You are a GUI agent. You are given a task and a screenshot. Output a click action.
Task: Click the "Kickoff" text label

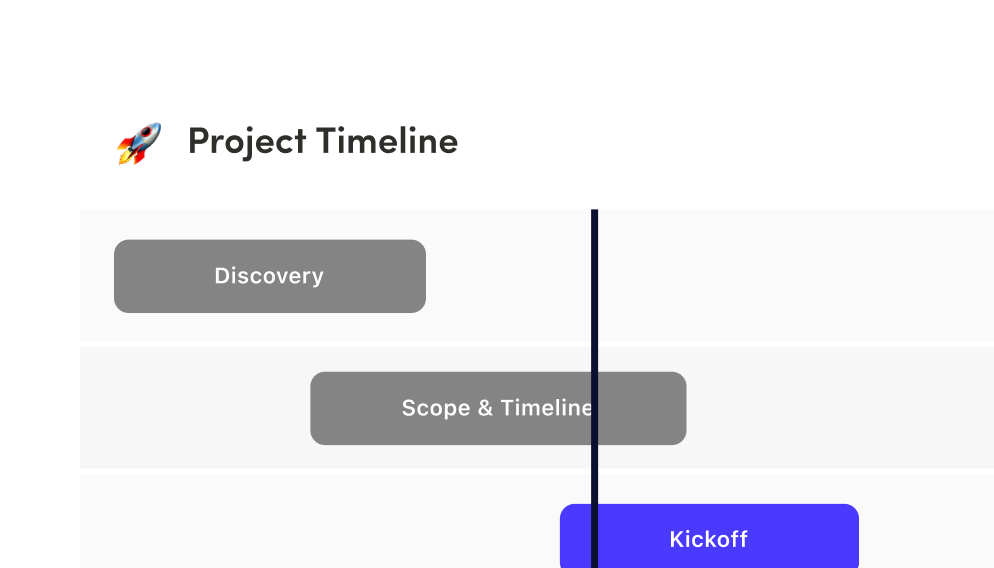709,539
